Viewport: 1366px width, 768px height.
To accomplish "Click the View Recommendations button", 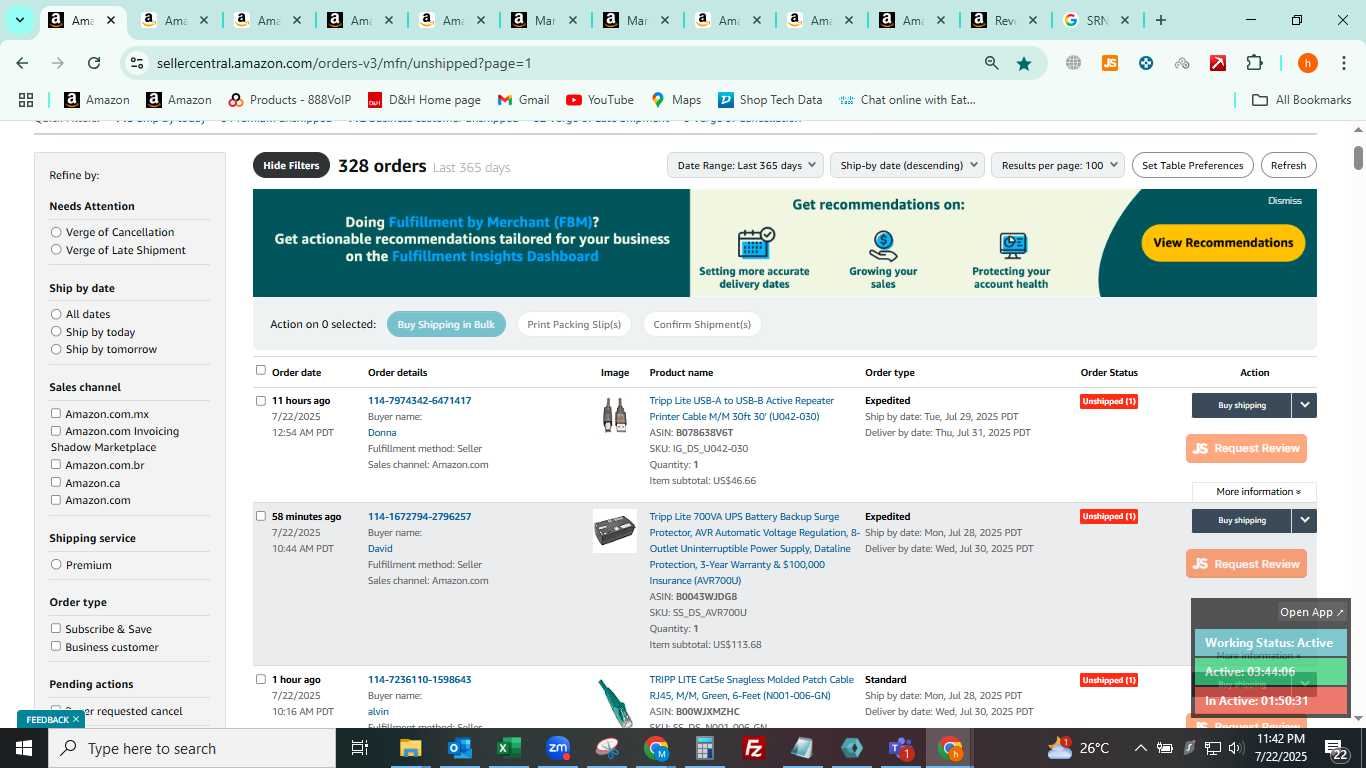I will (1223, 243).
